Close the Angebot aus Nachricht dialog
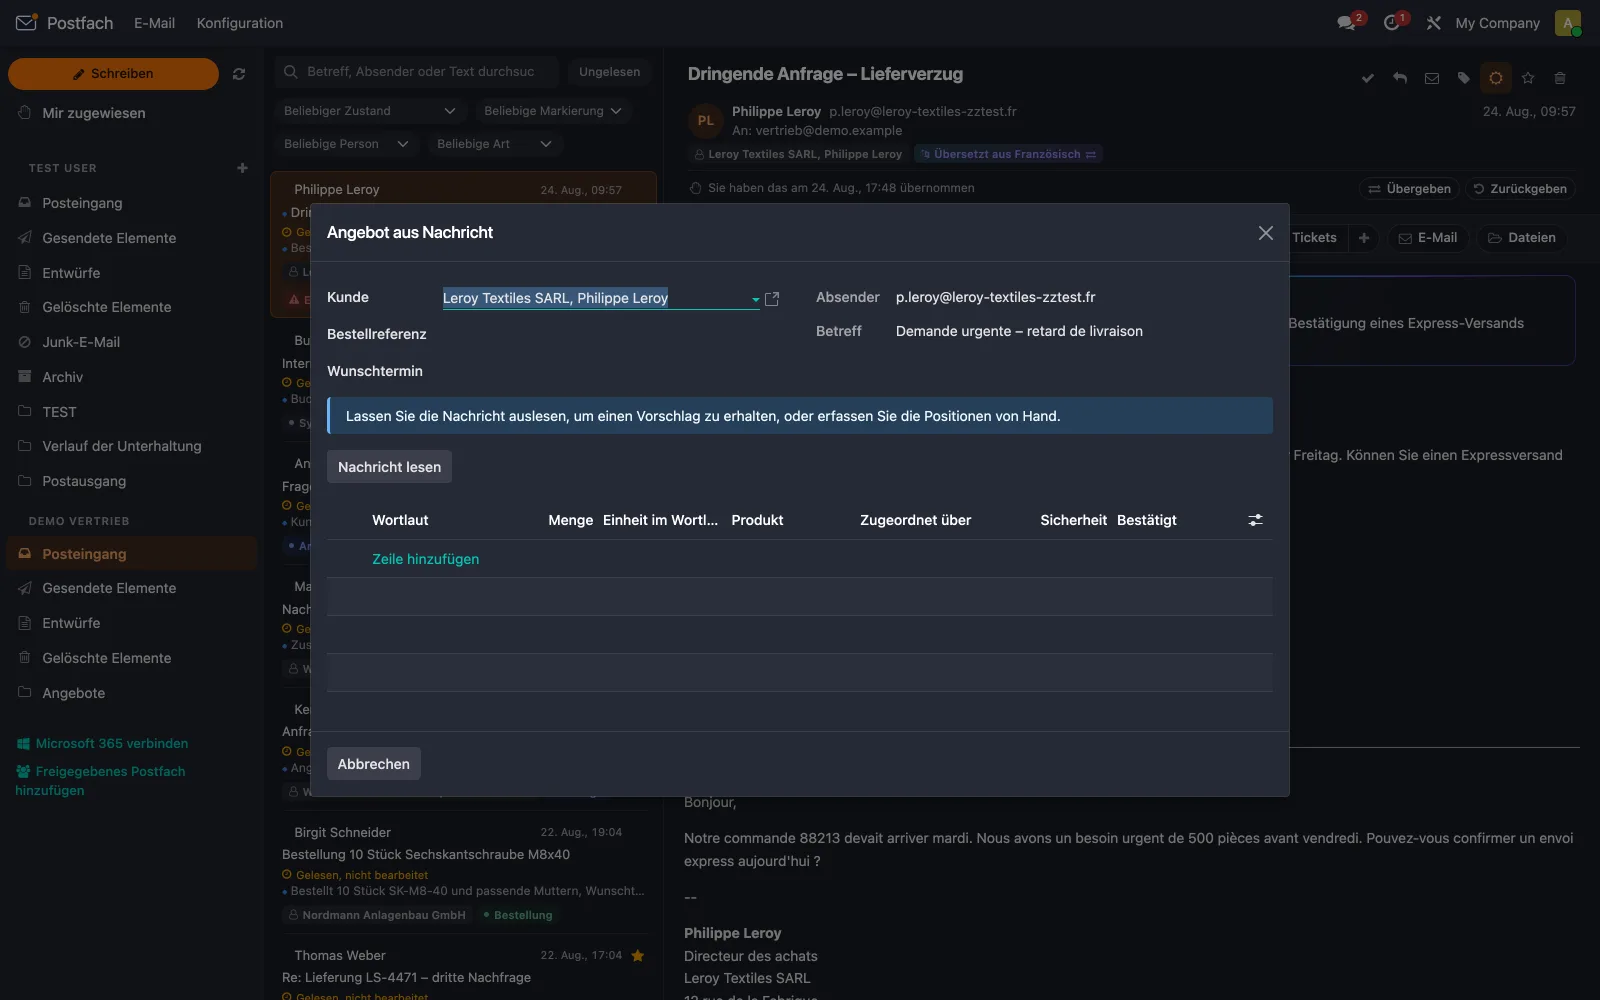Image resolution: width=1600 pixels, height=1000 pixels. point(1265,233)
